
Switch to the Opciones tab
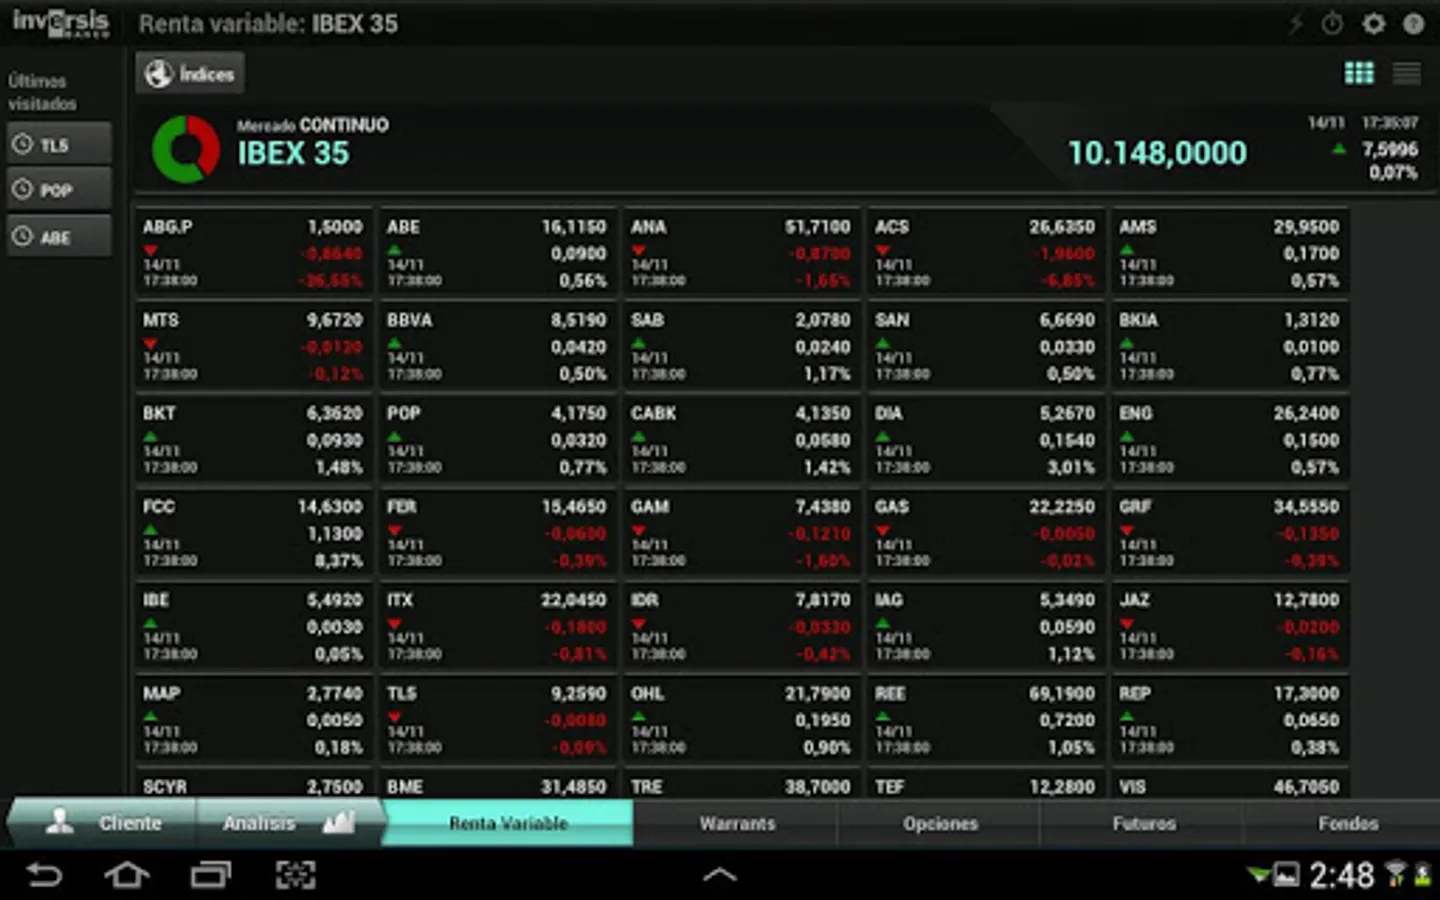tap(940, 823)
